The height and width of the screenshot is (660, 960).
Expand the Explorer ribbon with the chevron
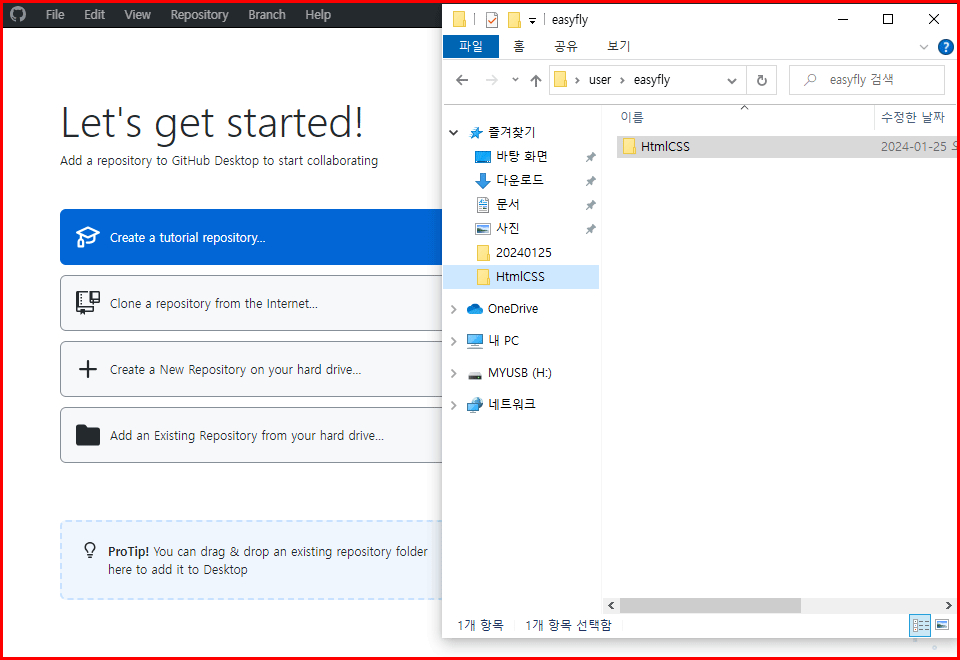[924, 47]
